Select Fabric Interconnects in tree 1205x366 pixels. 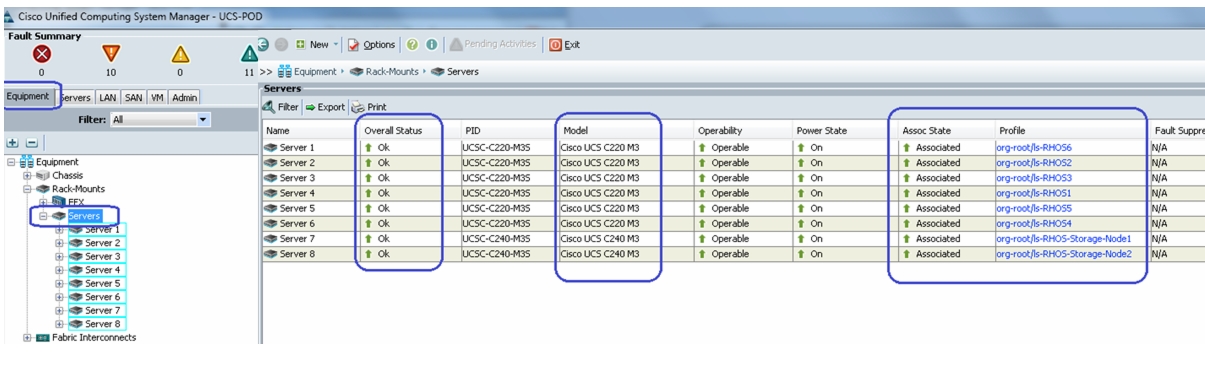click(x=86, y=338)
